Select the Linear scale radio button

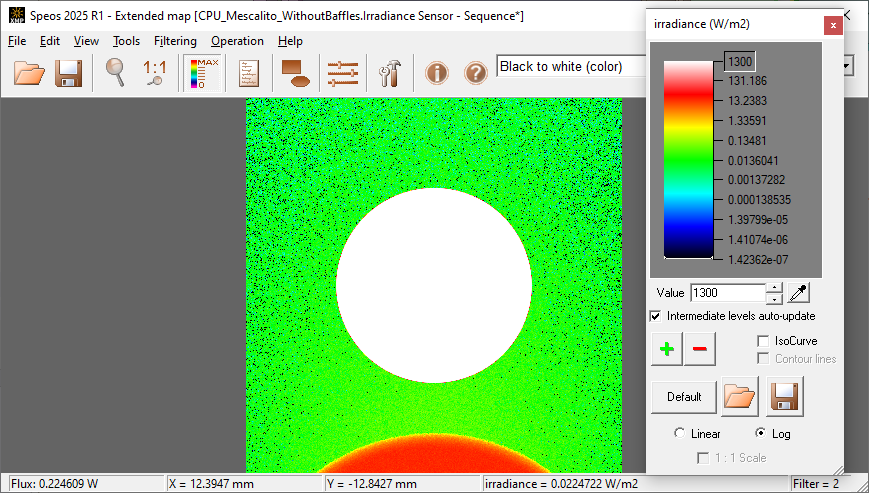(x=679, y=433)
